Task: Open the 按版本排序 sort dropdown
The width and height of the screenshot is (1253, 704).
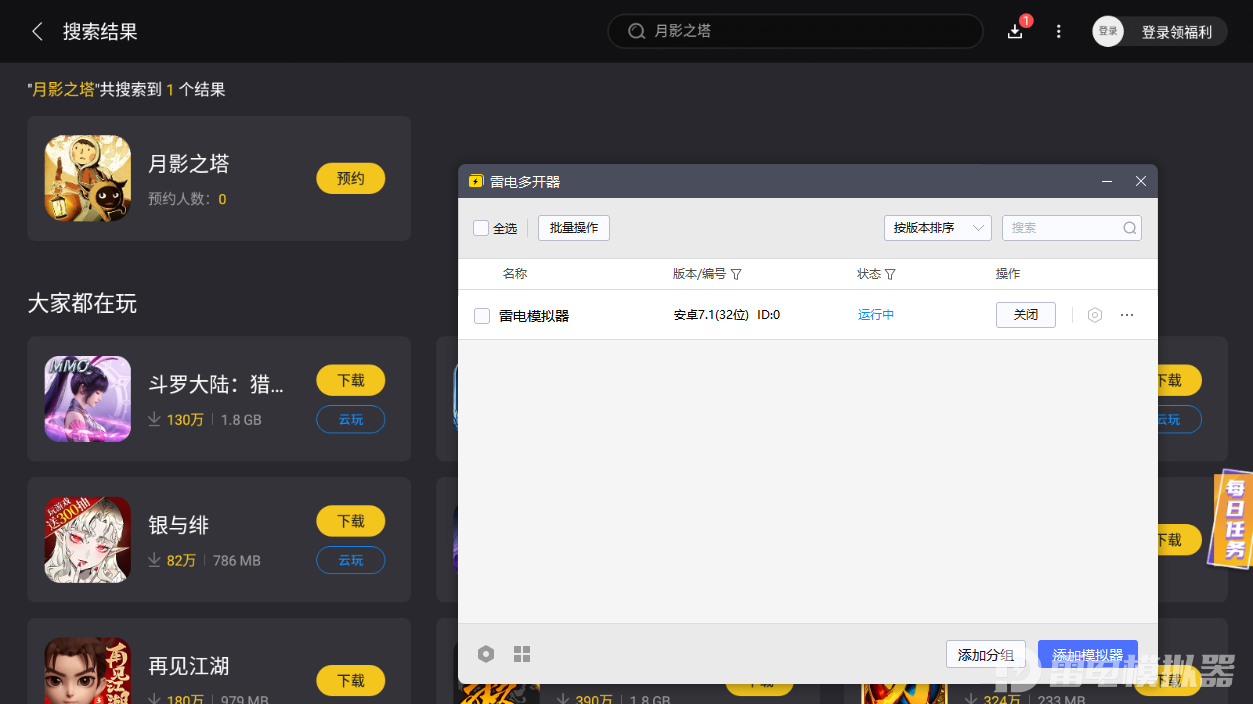Action: 936,227
